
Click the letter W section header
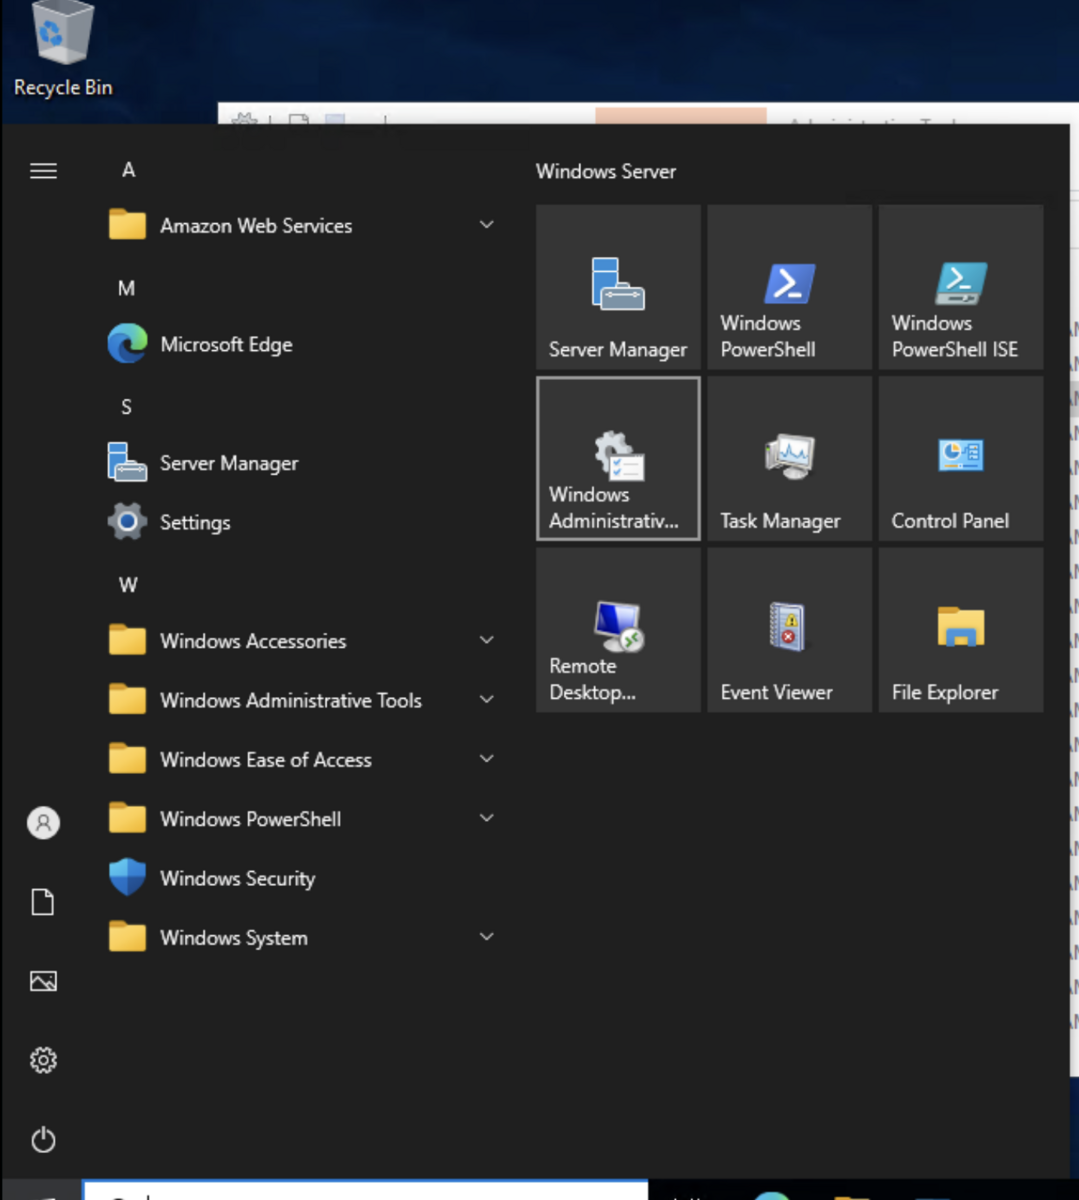coord(128,585)
